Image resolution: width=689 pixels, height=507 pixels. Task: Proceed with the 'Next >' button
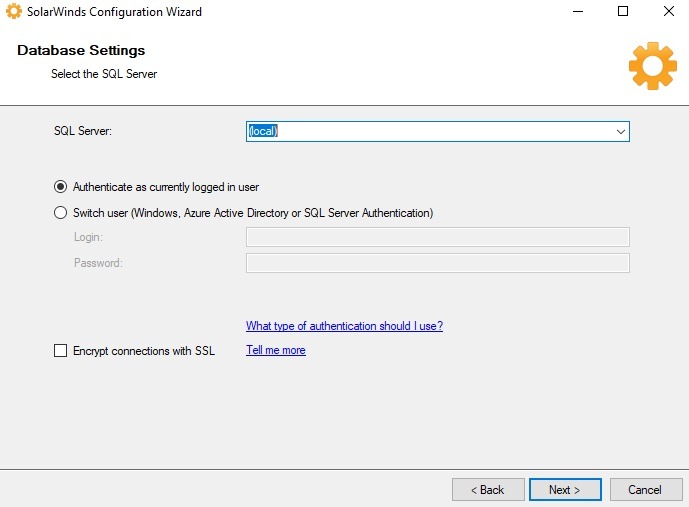pyautogui.click(x=565, y=490)
